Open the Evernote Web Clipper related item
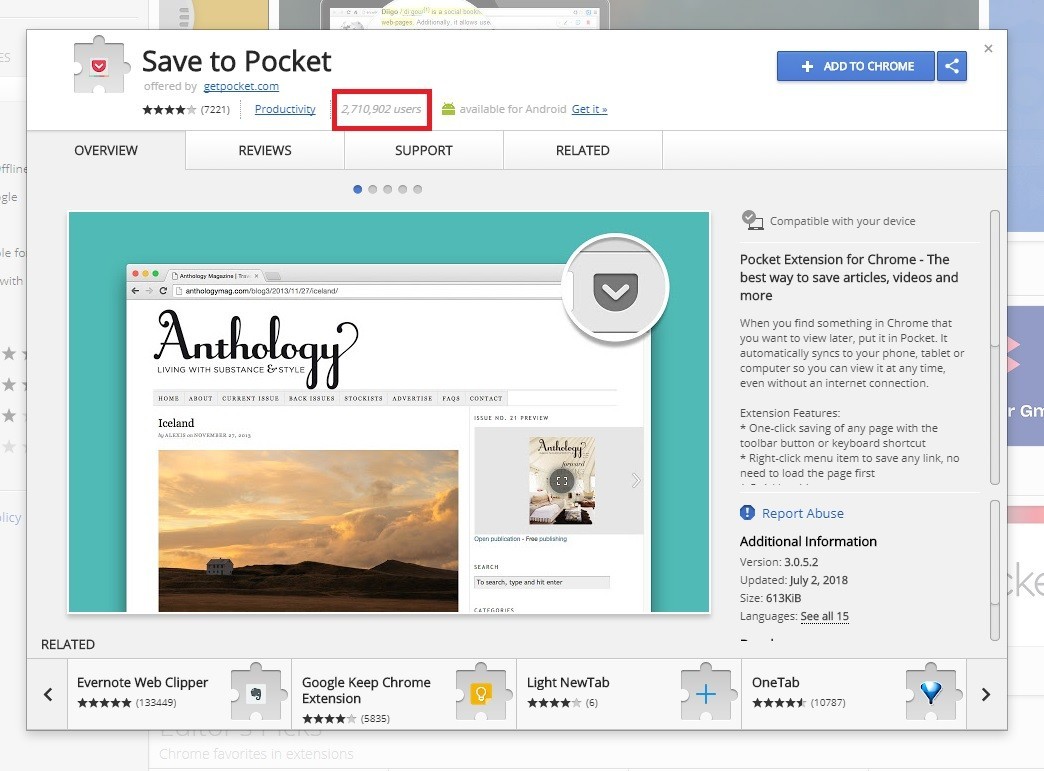Screen dimensions: 1044x771 (x=179, y=694)
